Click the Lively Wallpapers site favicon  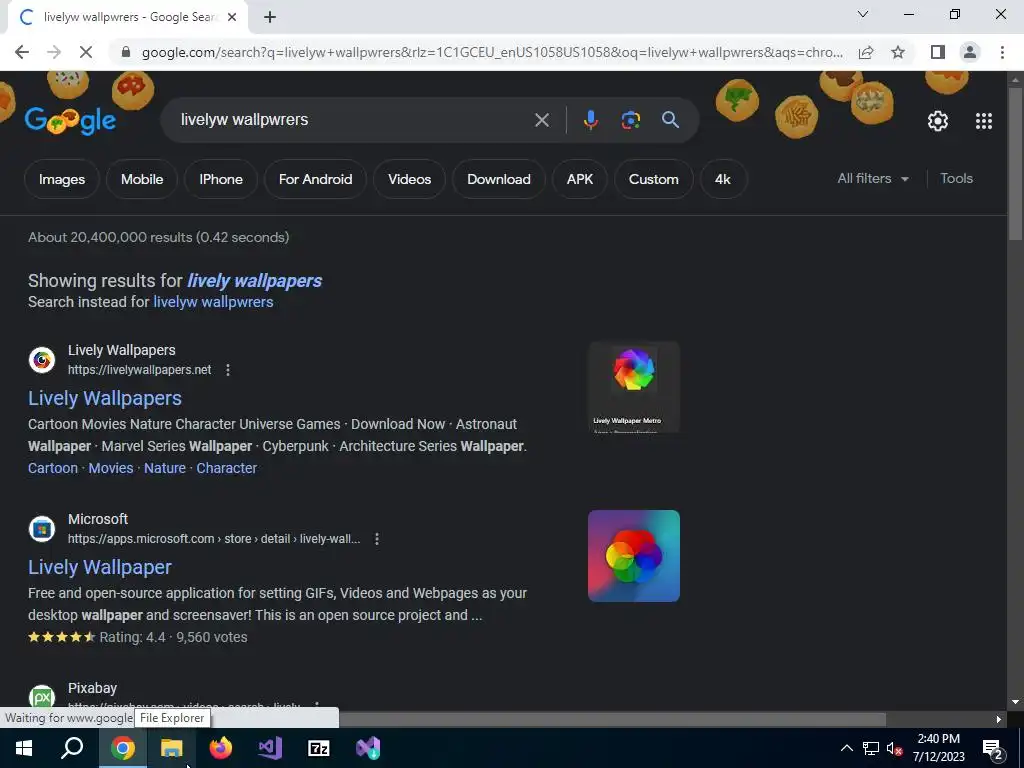coord(42,360)
